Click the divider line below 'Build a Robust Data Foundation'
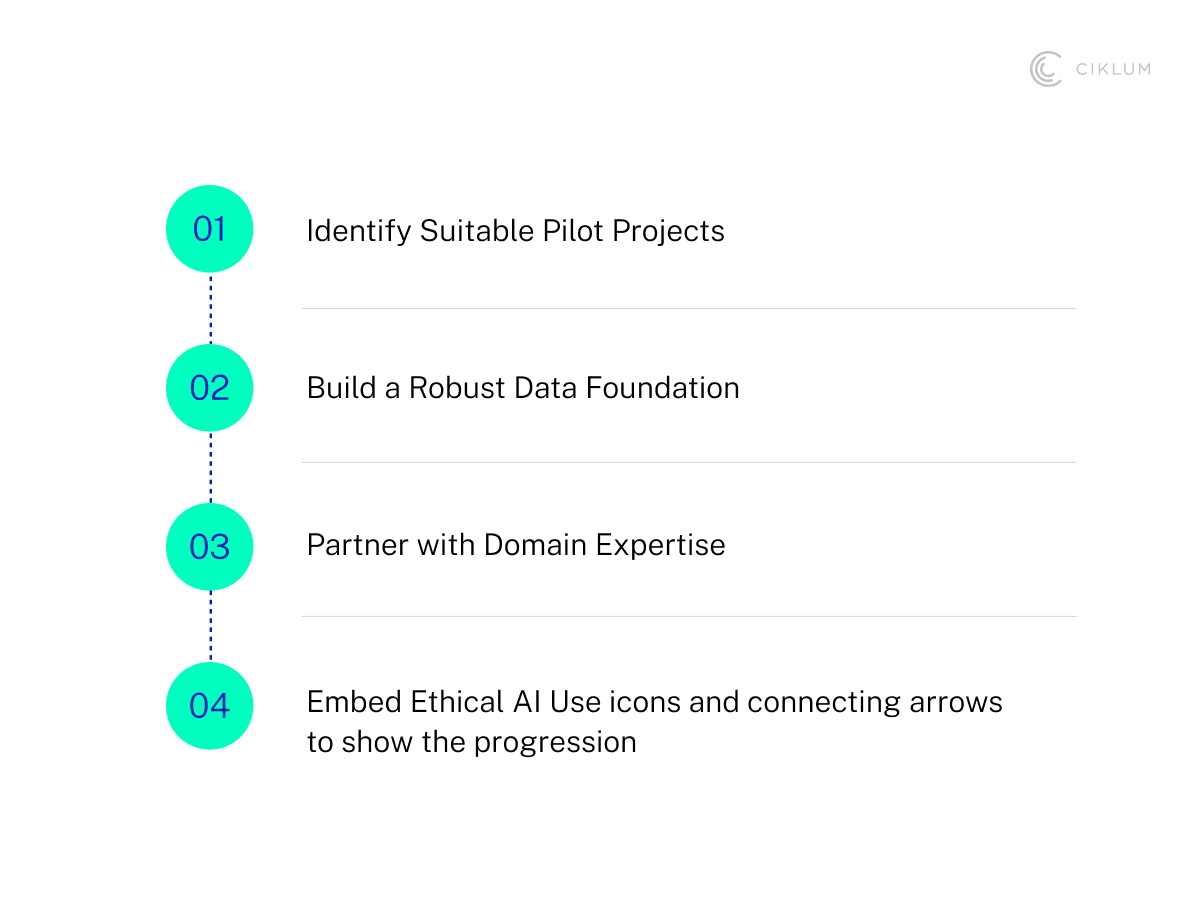Viewport: 1200px width, 900px height. tap(689, 462)
